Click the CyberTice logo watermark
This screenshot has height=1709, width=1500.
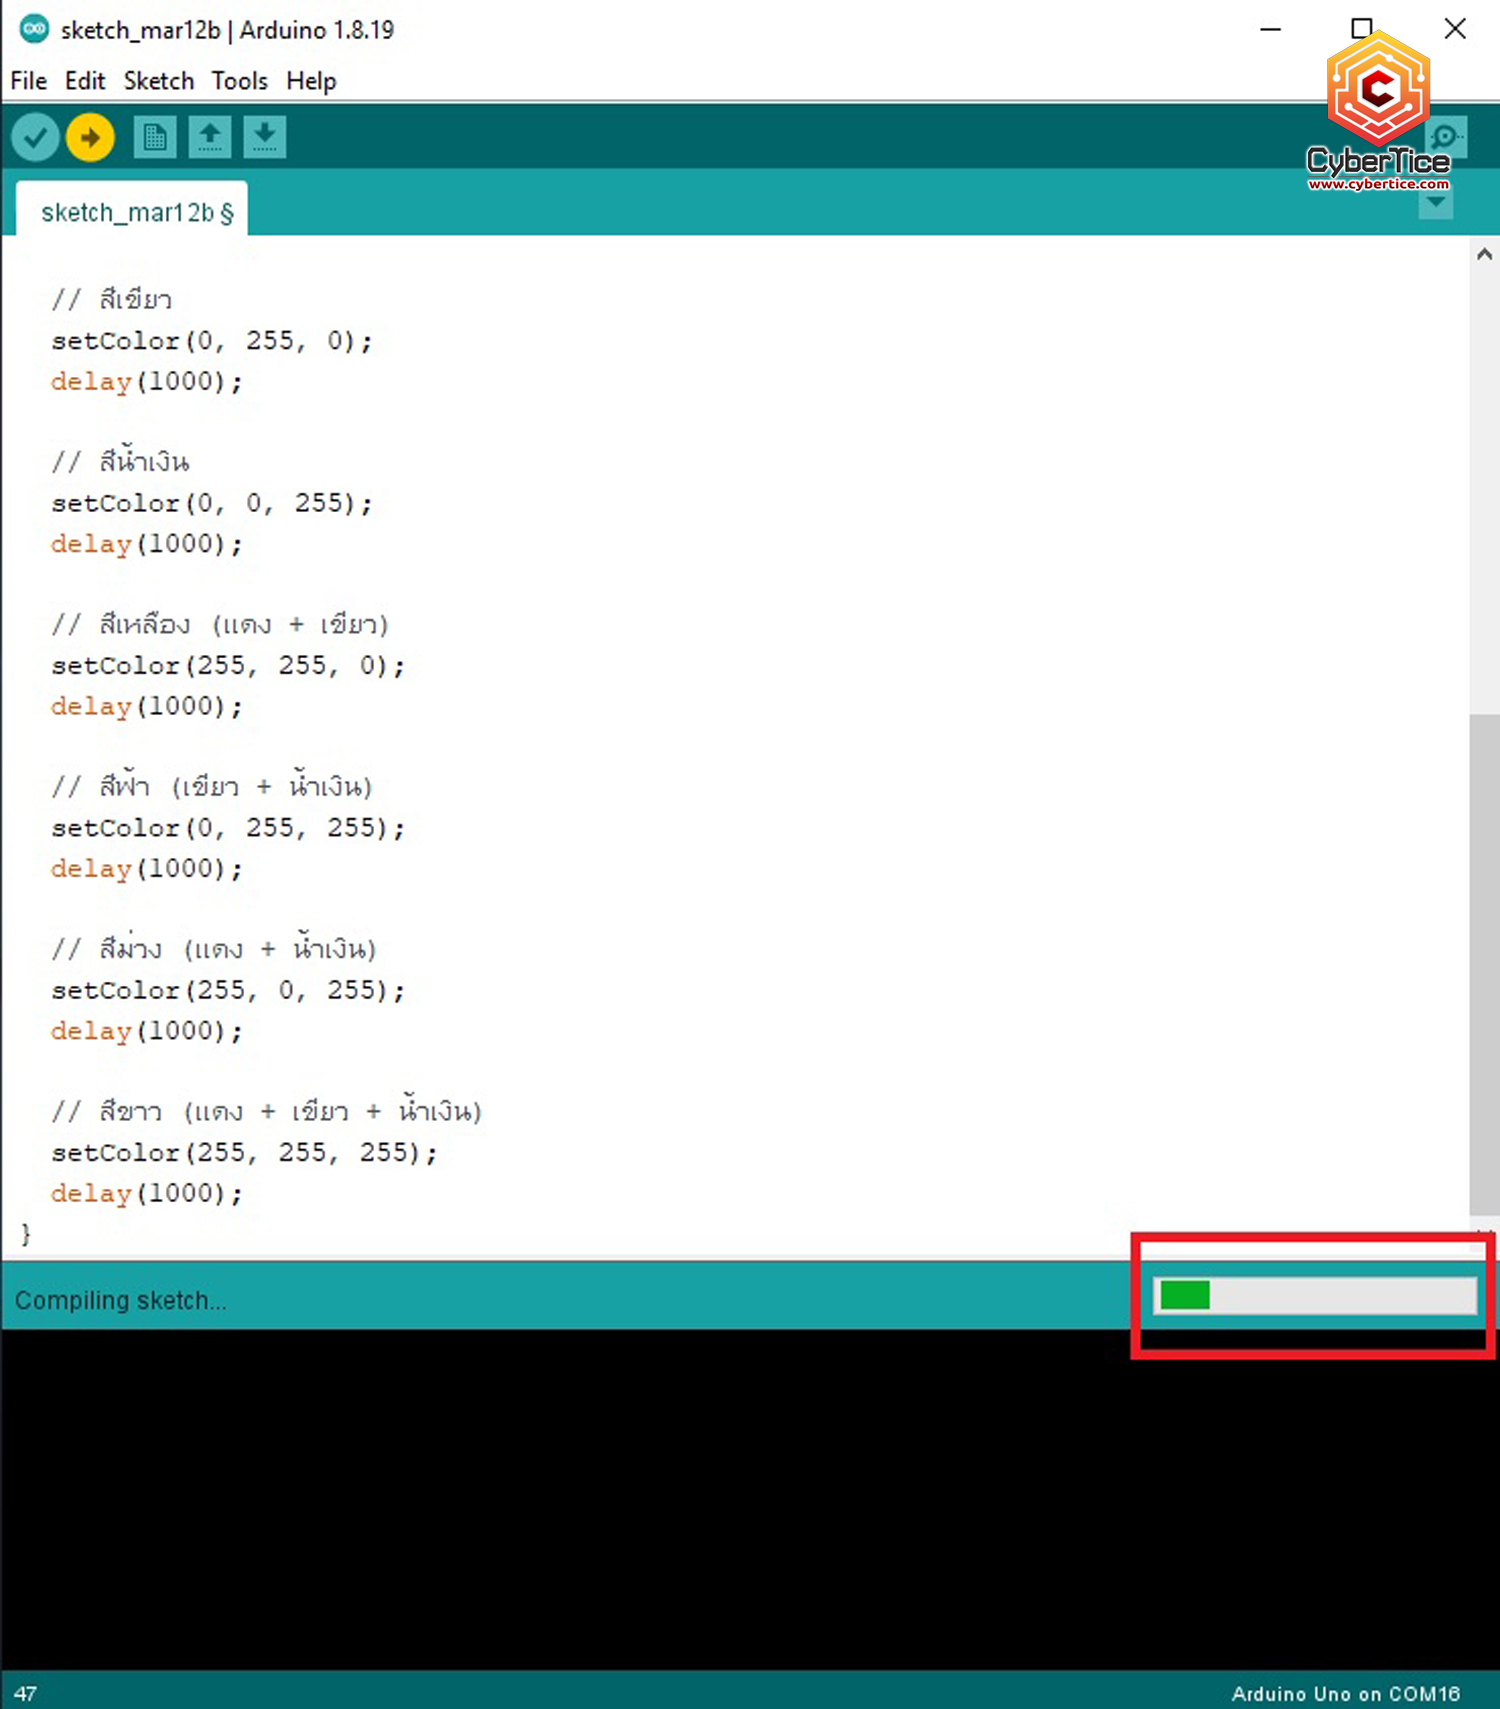[1378, 112]
